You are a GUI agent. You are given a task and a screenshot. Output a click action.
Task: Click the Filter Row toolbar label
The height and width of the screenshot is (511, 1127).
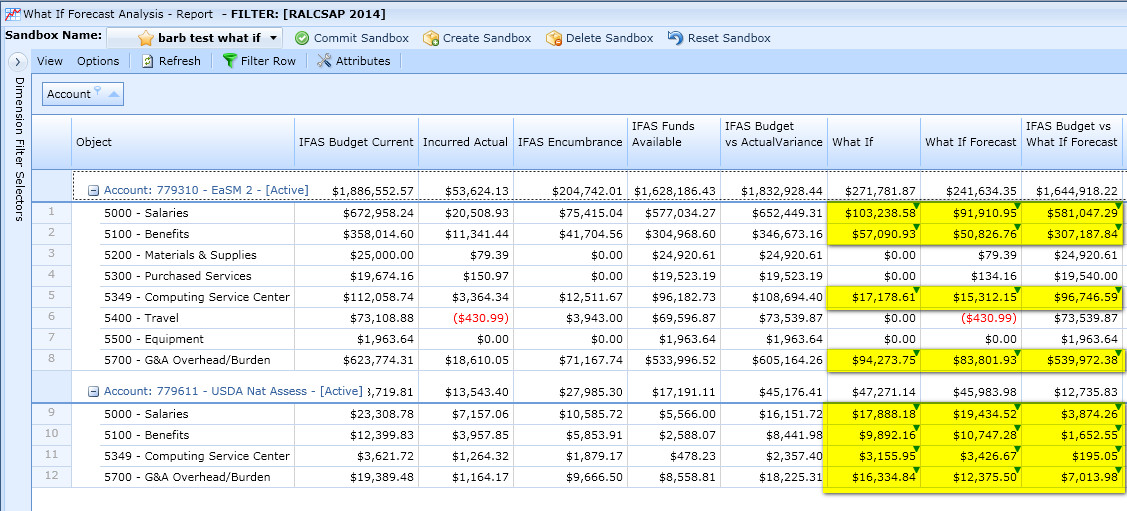[268, 61]
